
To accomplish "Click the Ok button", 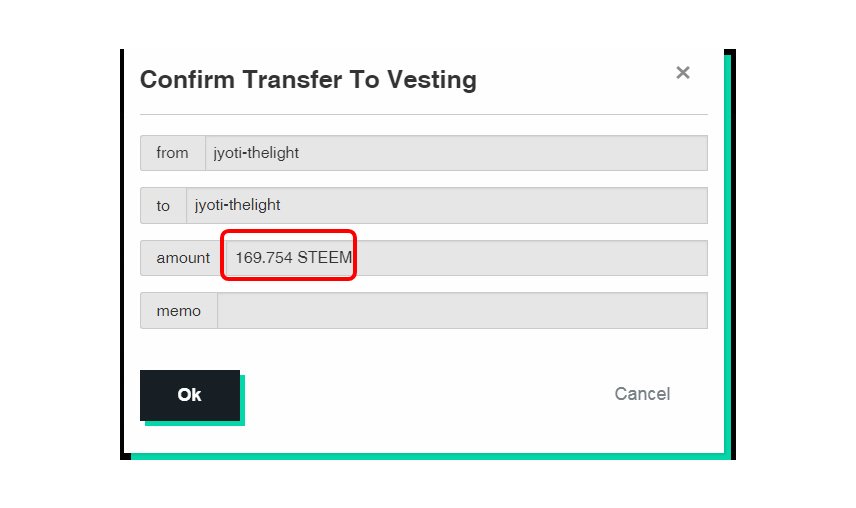I will point(190,395).
